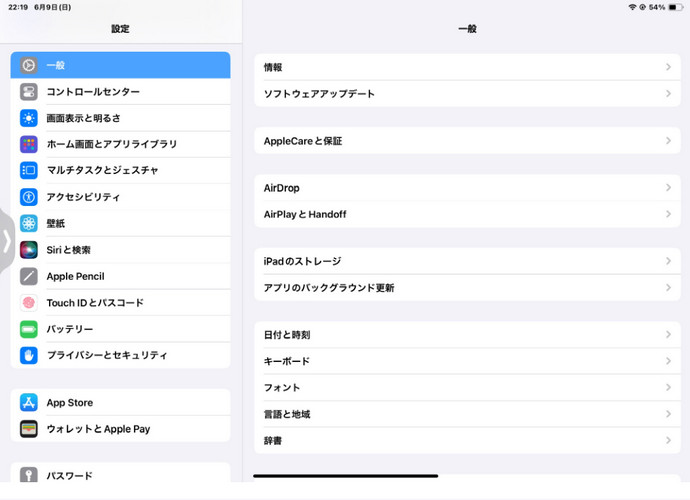Tap the Touch IDとパスコード fingerprint icon
The image size is (690, 500).
pyautogui.click(x=29, y=303)
